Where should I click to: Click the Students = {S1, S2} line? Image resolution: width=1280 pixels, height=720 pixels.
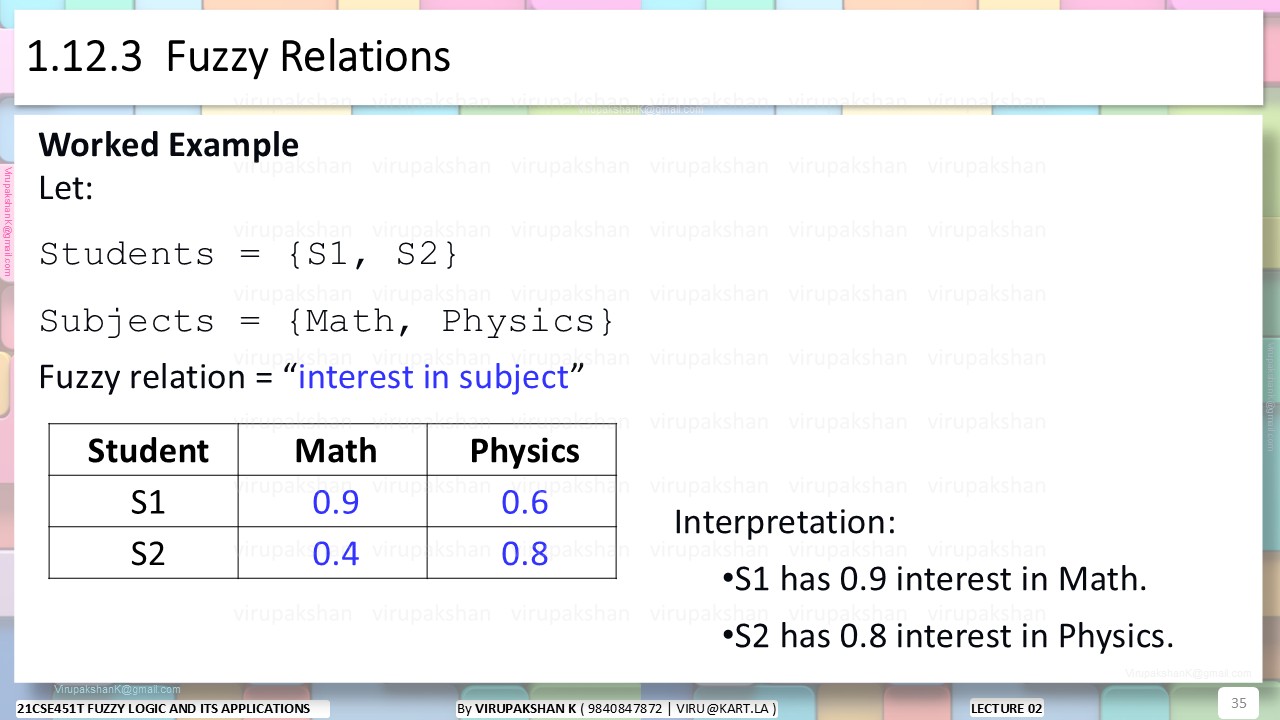tap(249, 254)
